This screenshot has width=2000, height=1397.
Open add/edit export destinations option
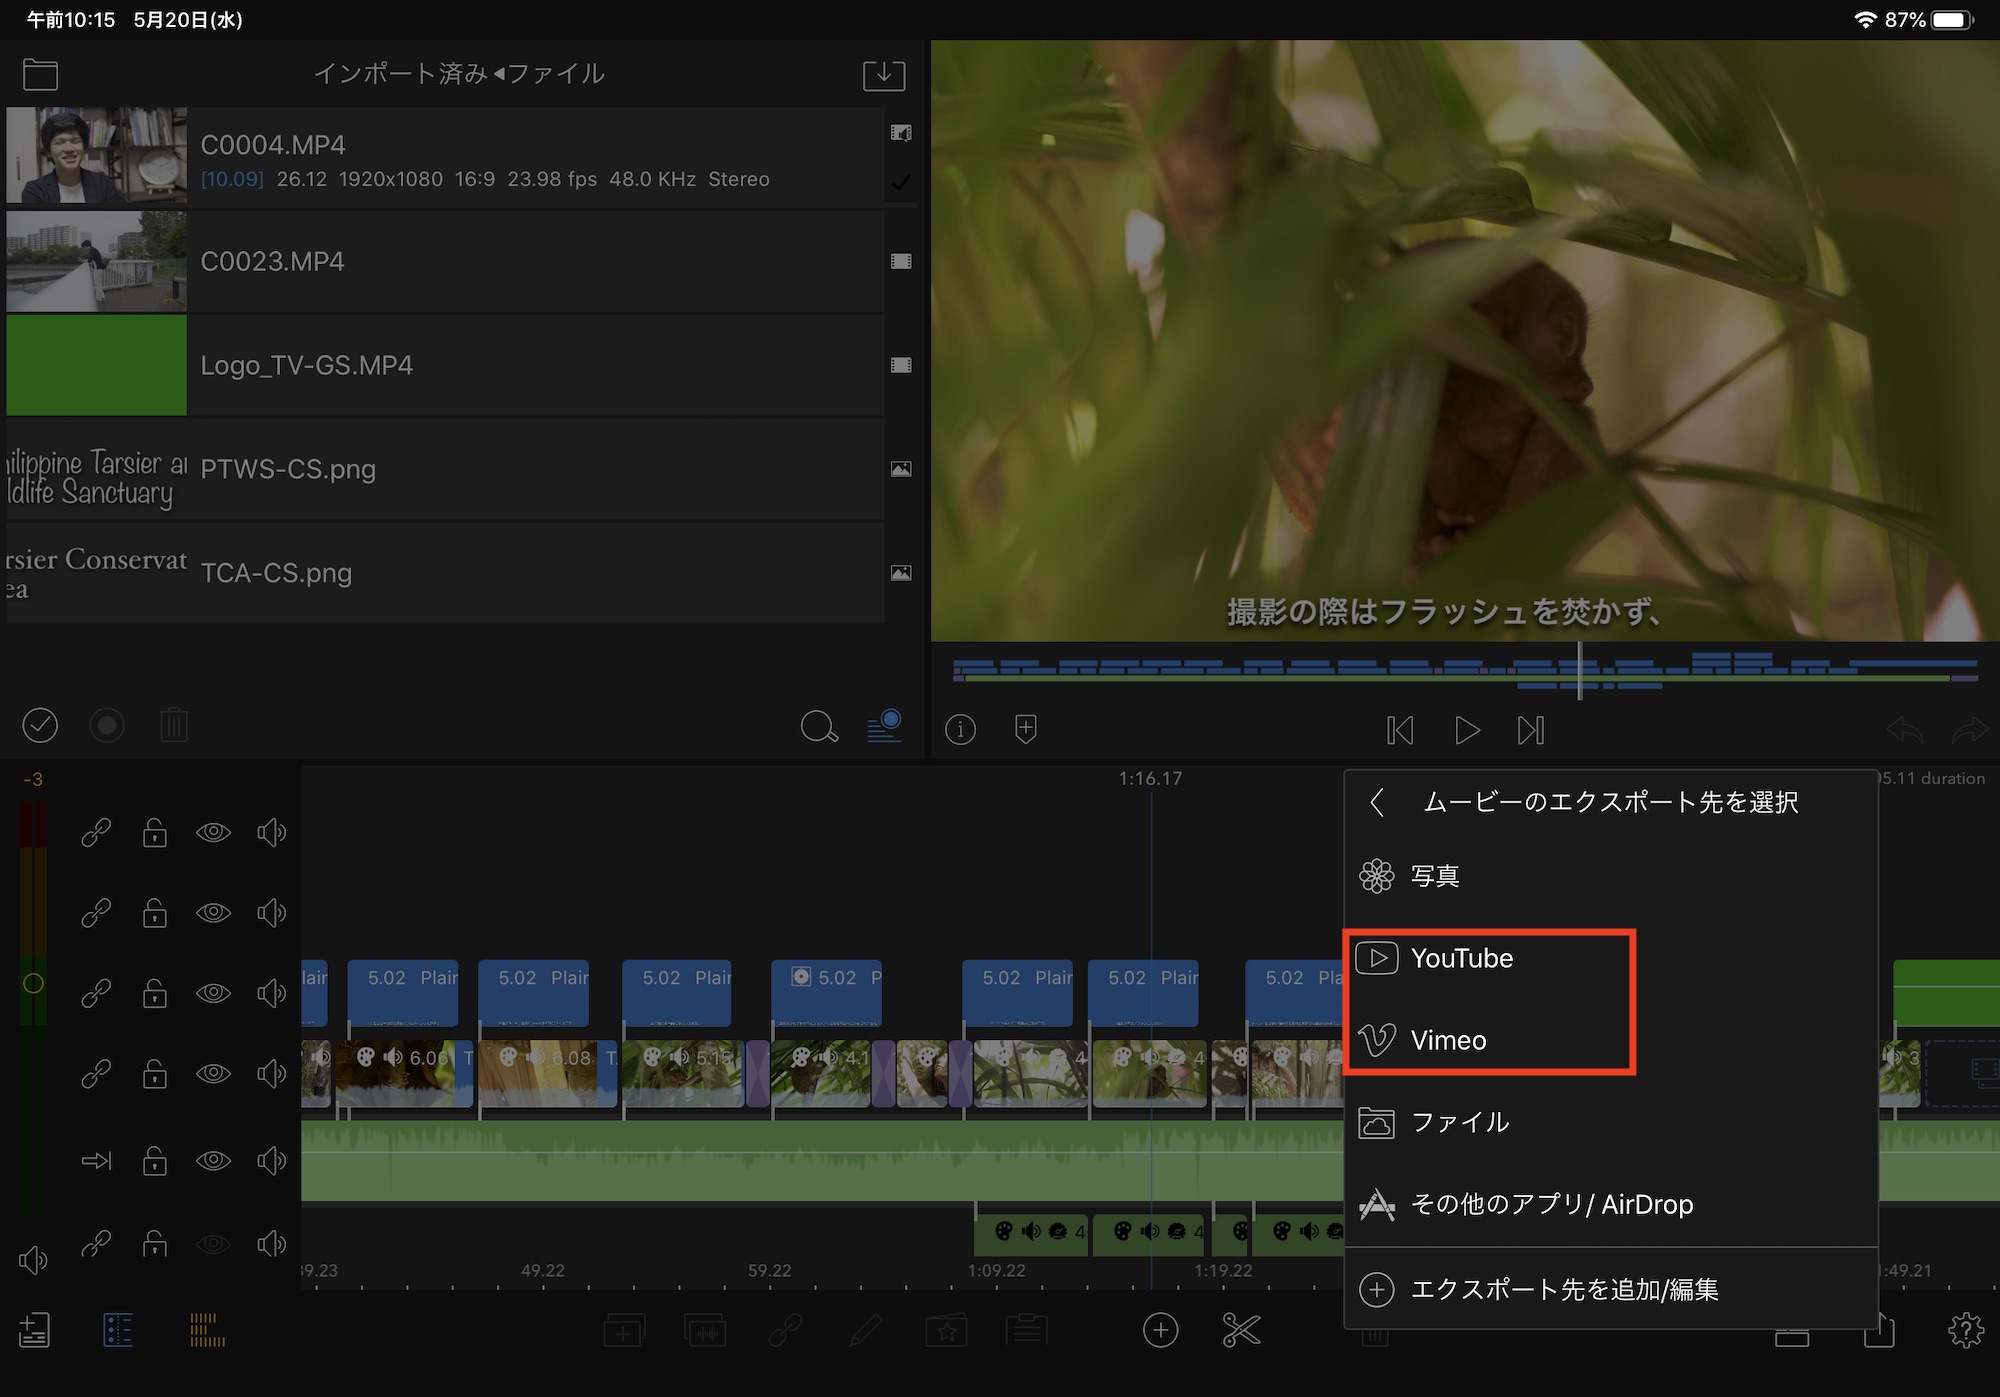click(x=1563, y=1289)
